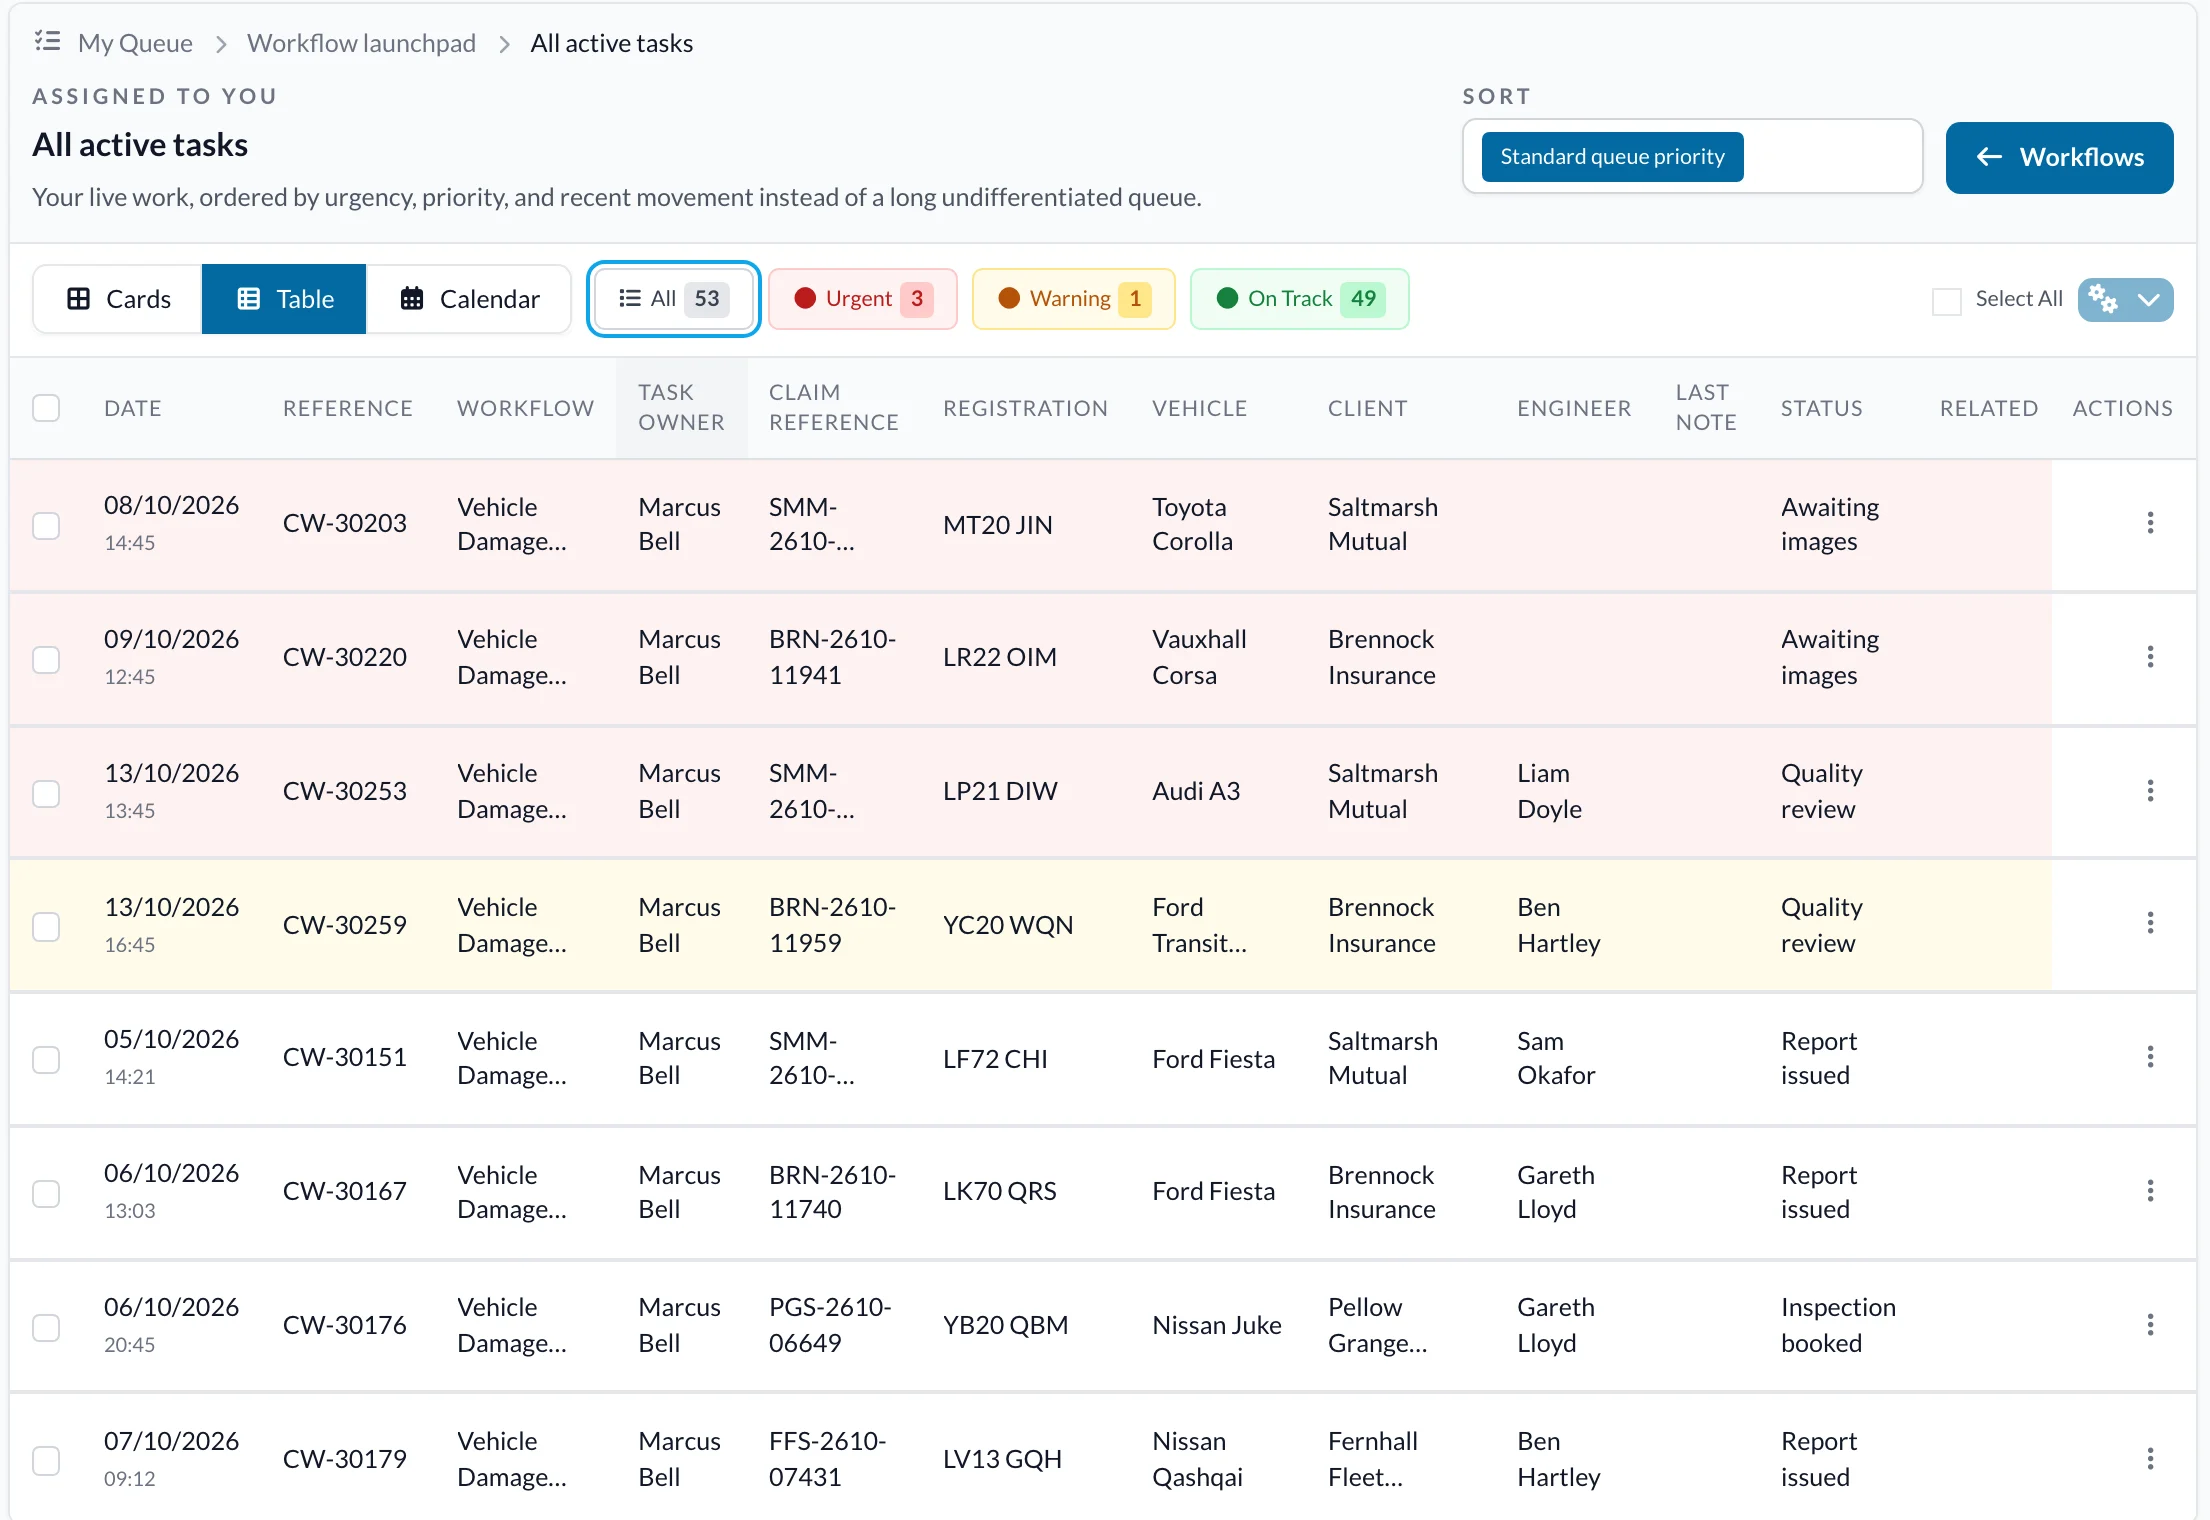
Task: Sort by Status column header
Action: tap(1821, 408)
